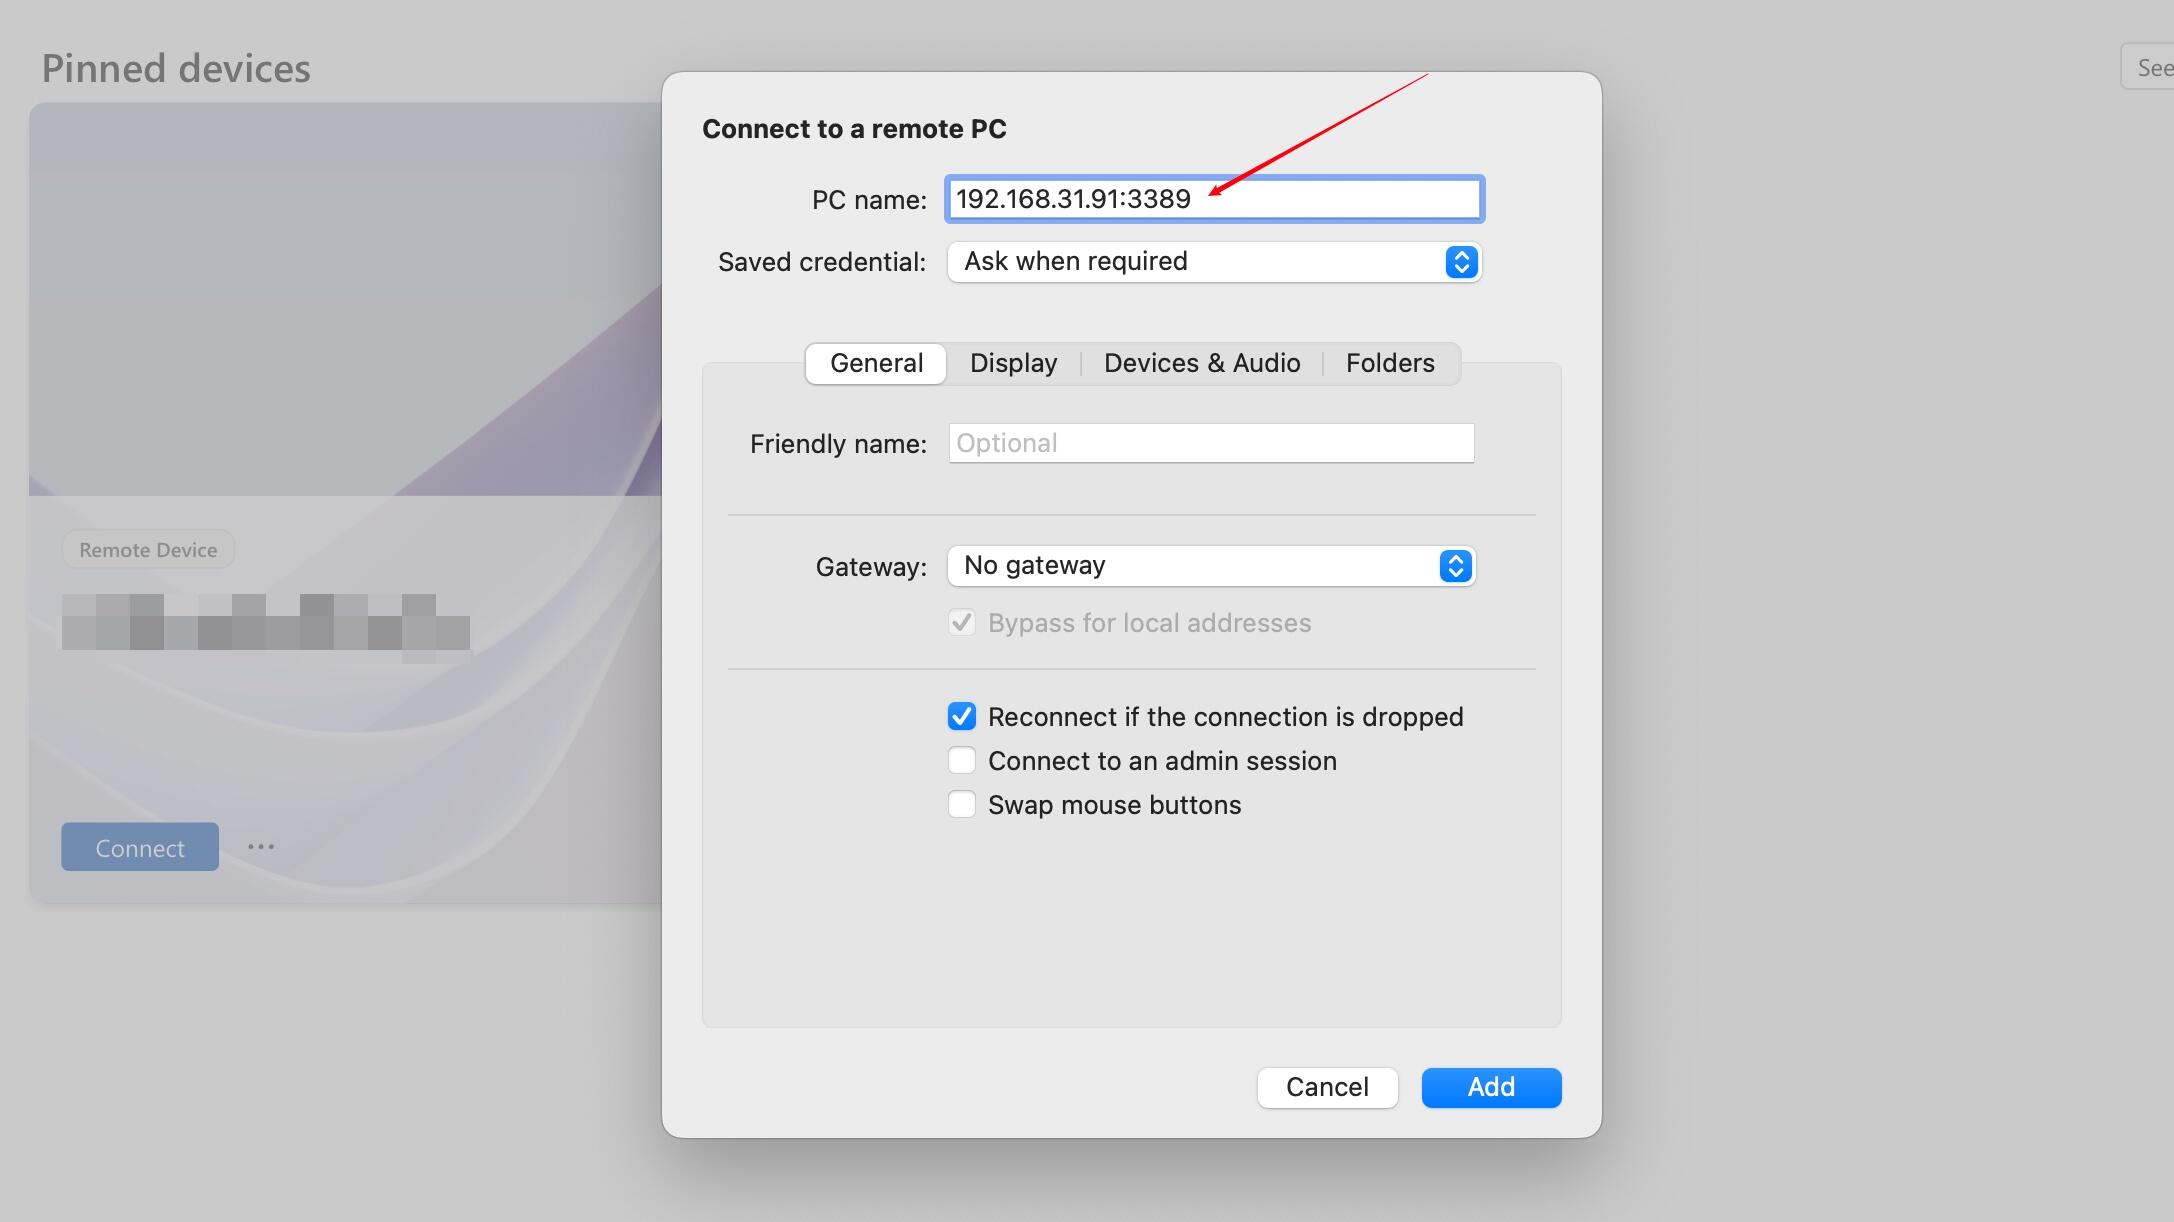This screenshot has height=1222, width=2174.
Task: Click Bypass for local addresses checkbox
Action: tap(962, 623)
